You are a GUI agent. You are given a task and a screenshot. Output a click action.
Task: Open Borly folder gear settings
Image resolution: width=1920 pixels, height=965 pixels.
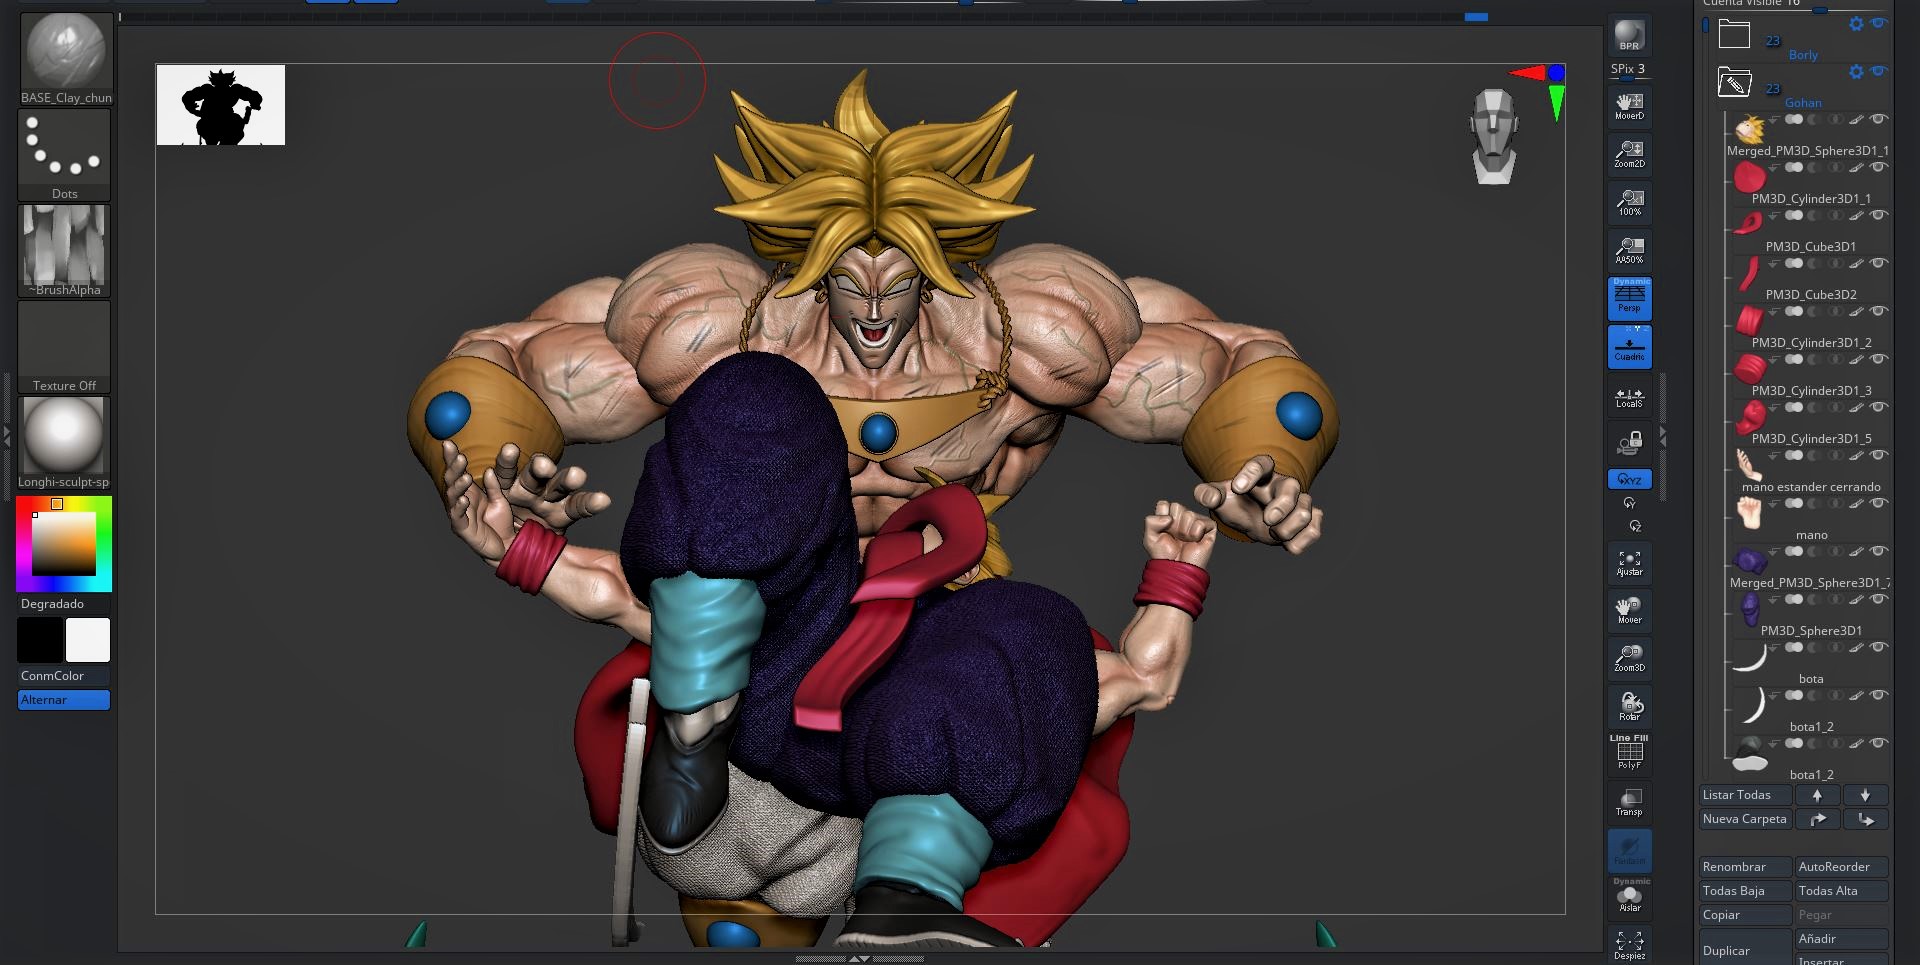1856,24
